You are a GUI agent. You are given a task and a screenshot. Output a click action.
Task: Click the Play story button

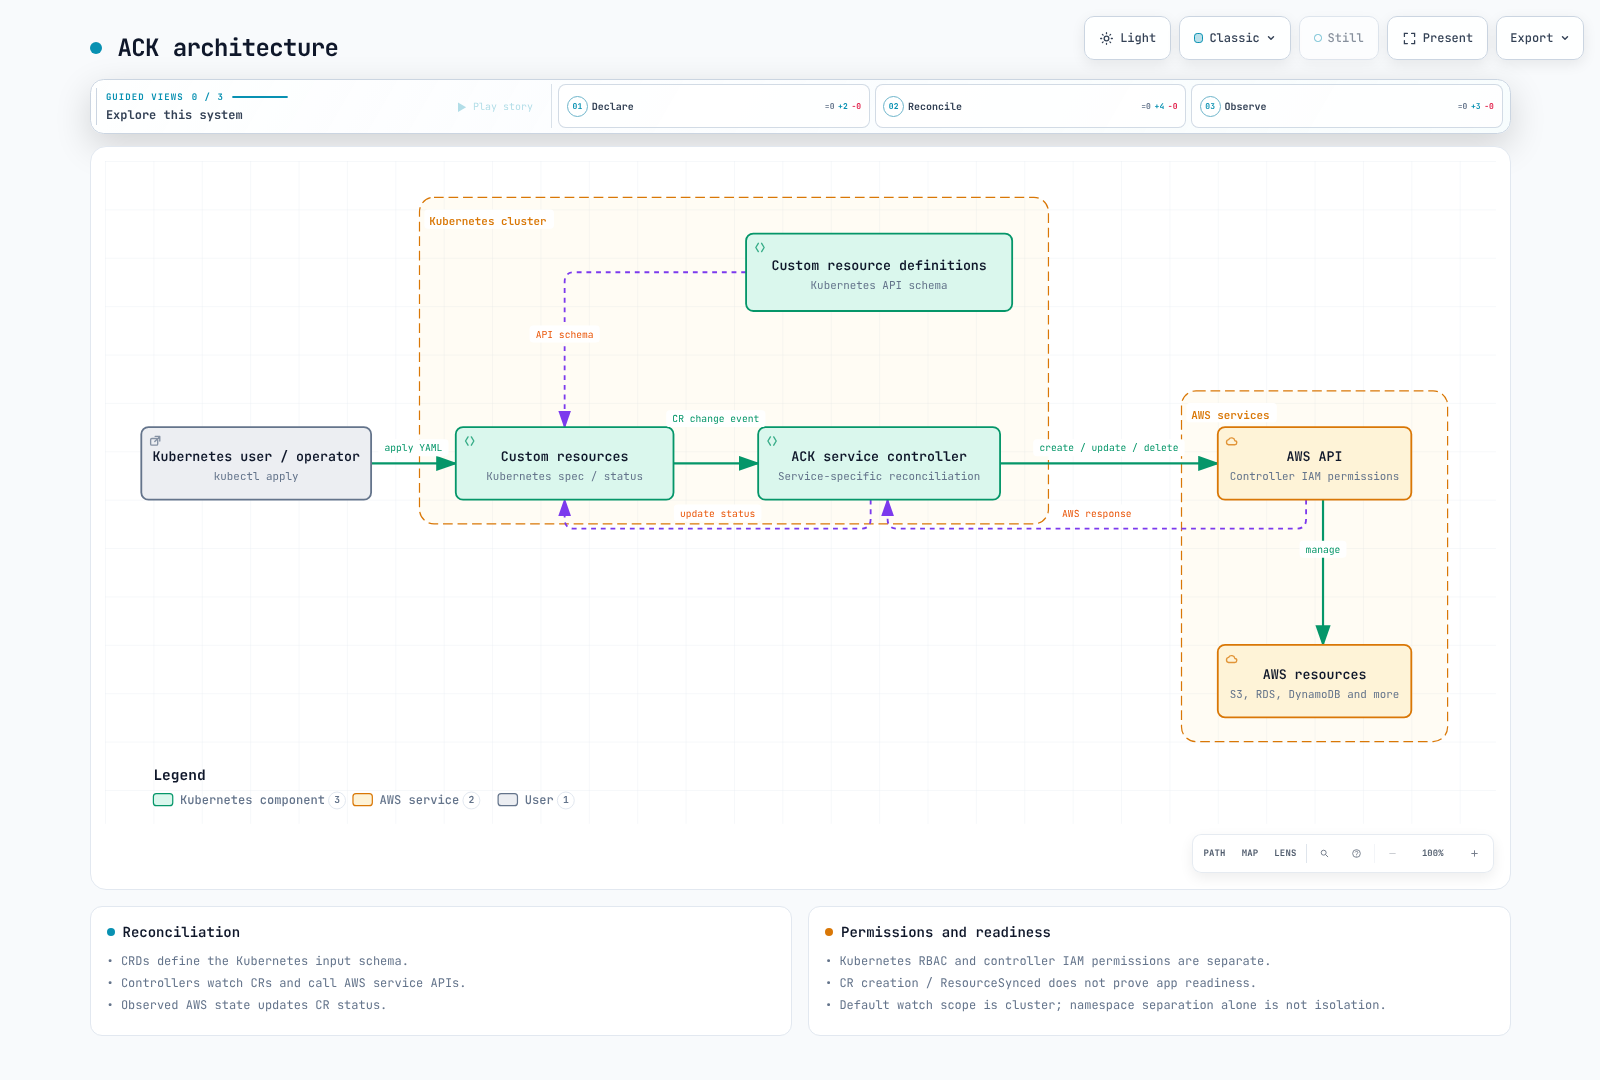pos(495,106)
